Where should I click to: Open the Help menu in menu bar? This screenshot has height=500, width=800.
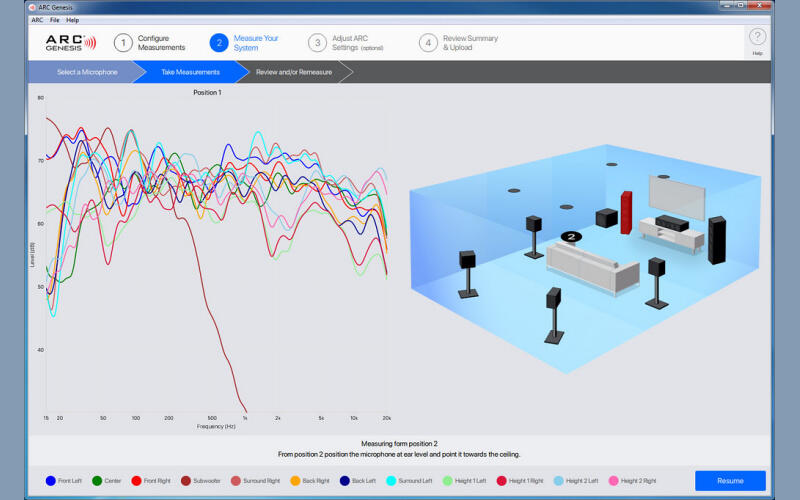(73, 20)
